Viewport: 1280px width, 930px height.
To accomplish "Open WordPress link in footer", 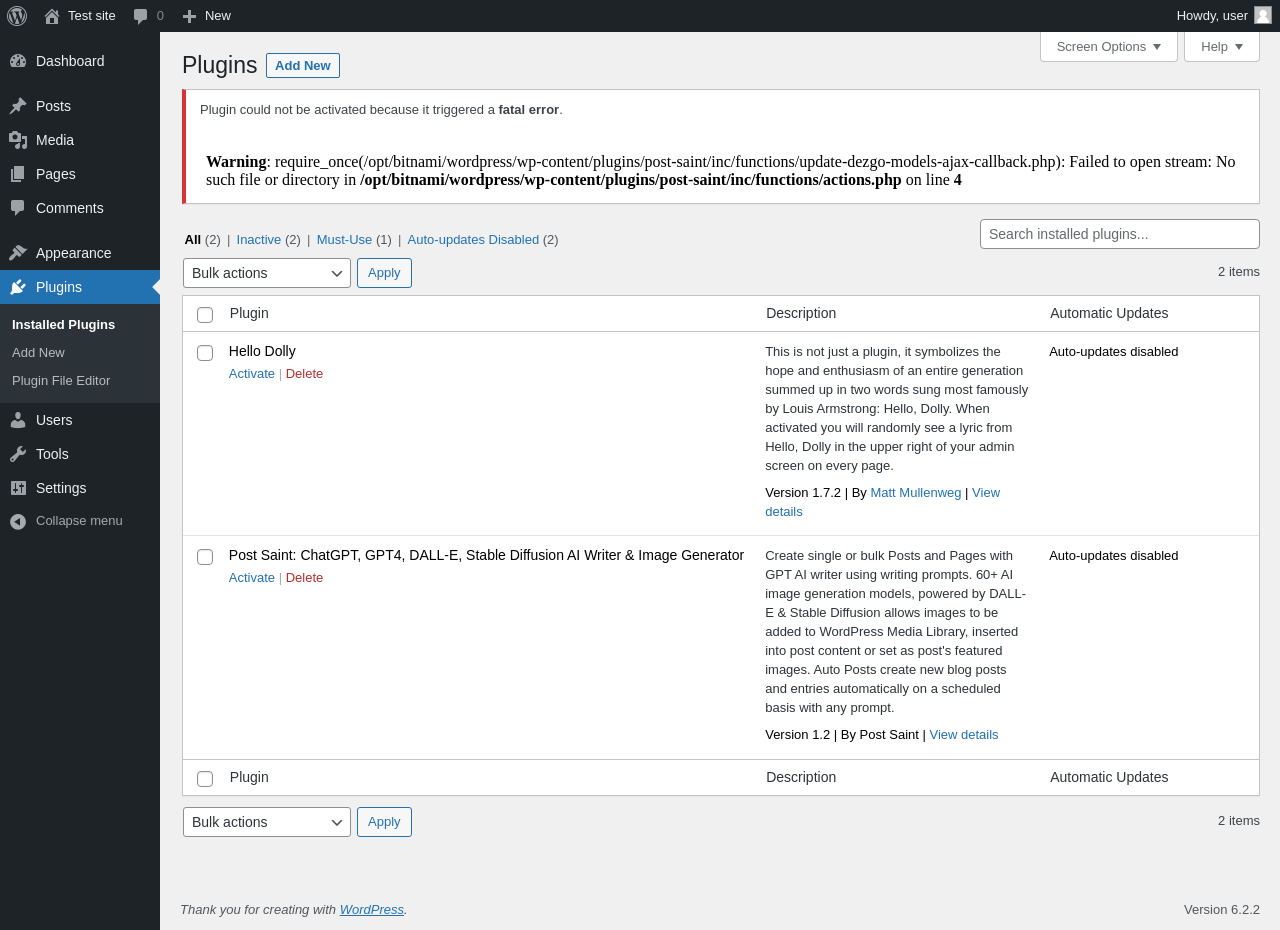I will point(372,910).
